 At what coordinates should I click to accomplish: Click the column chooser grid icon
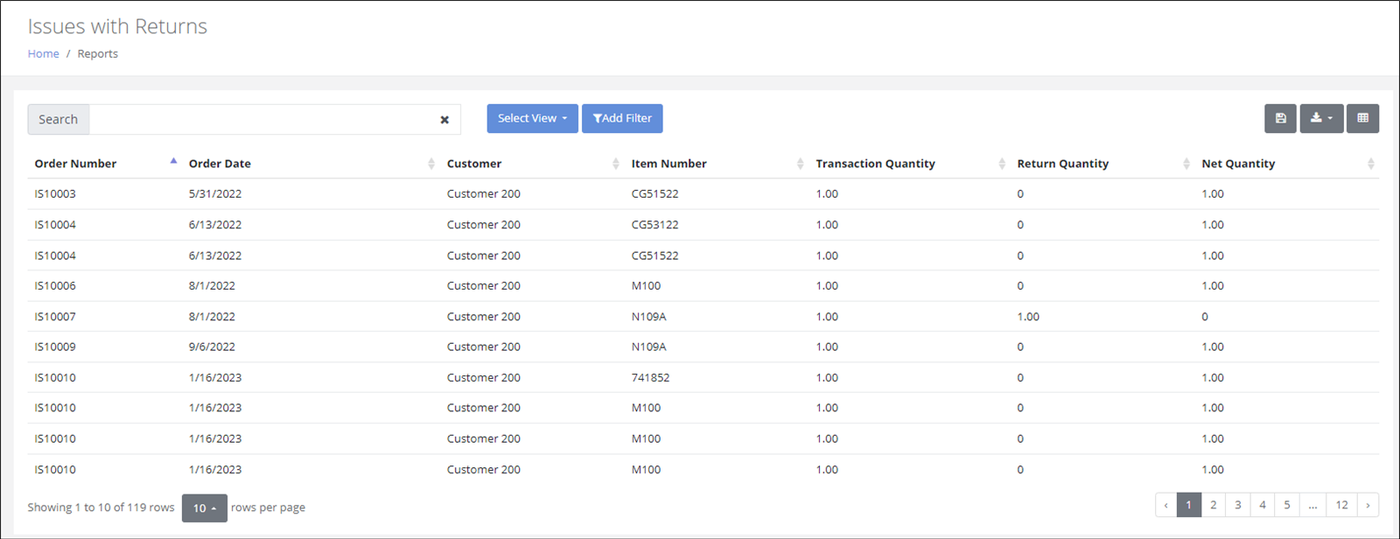1362,118
